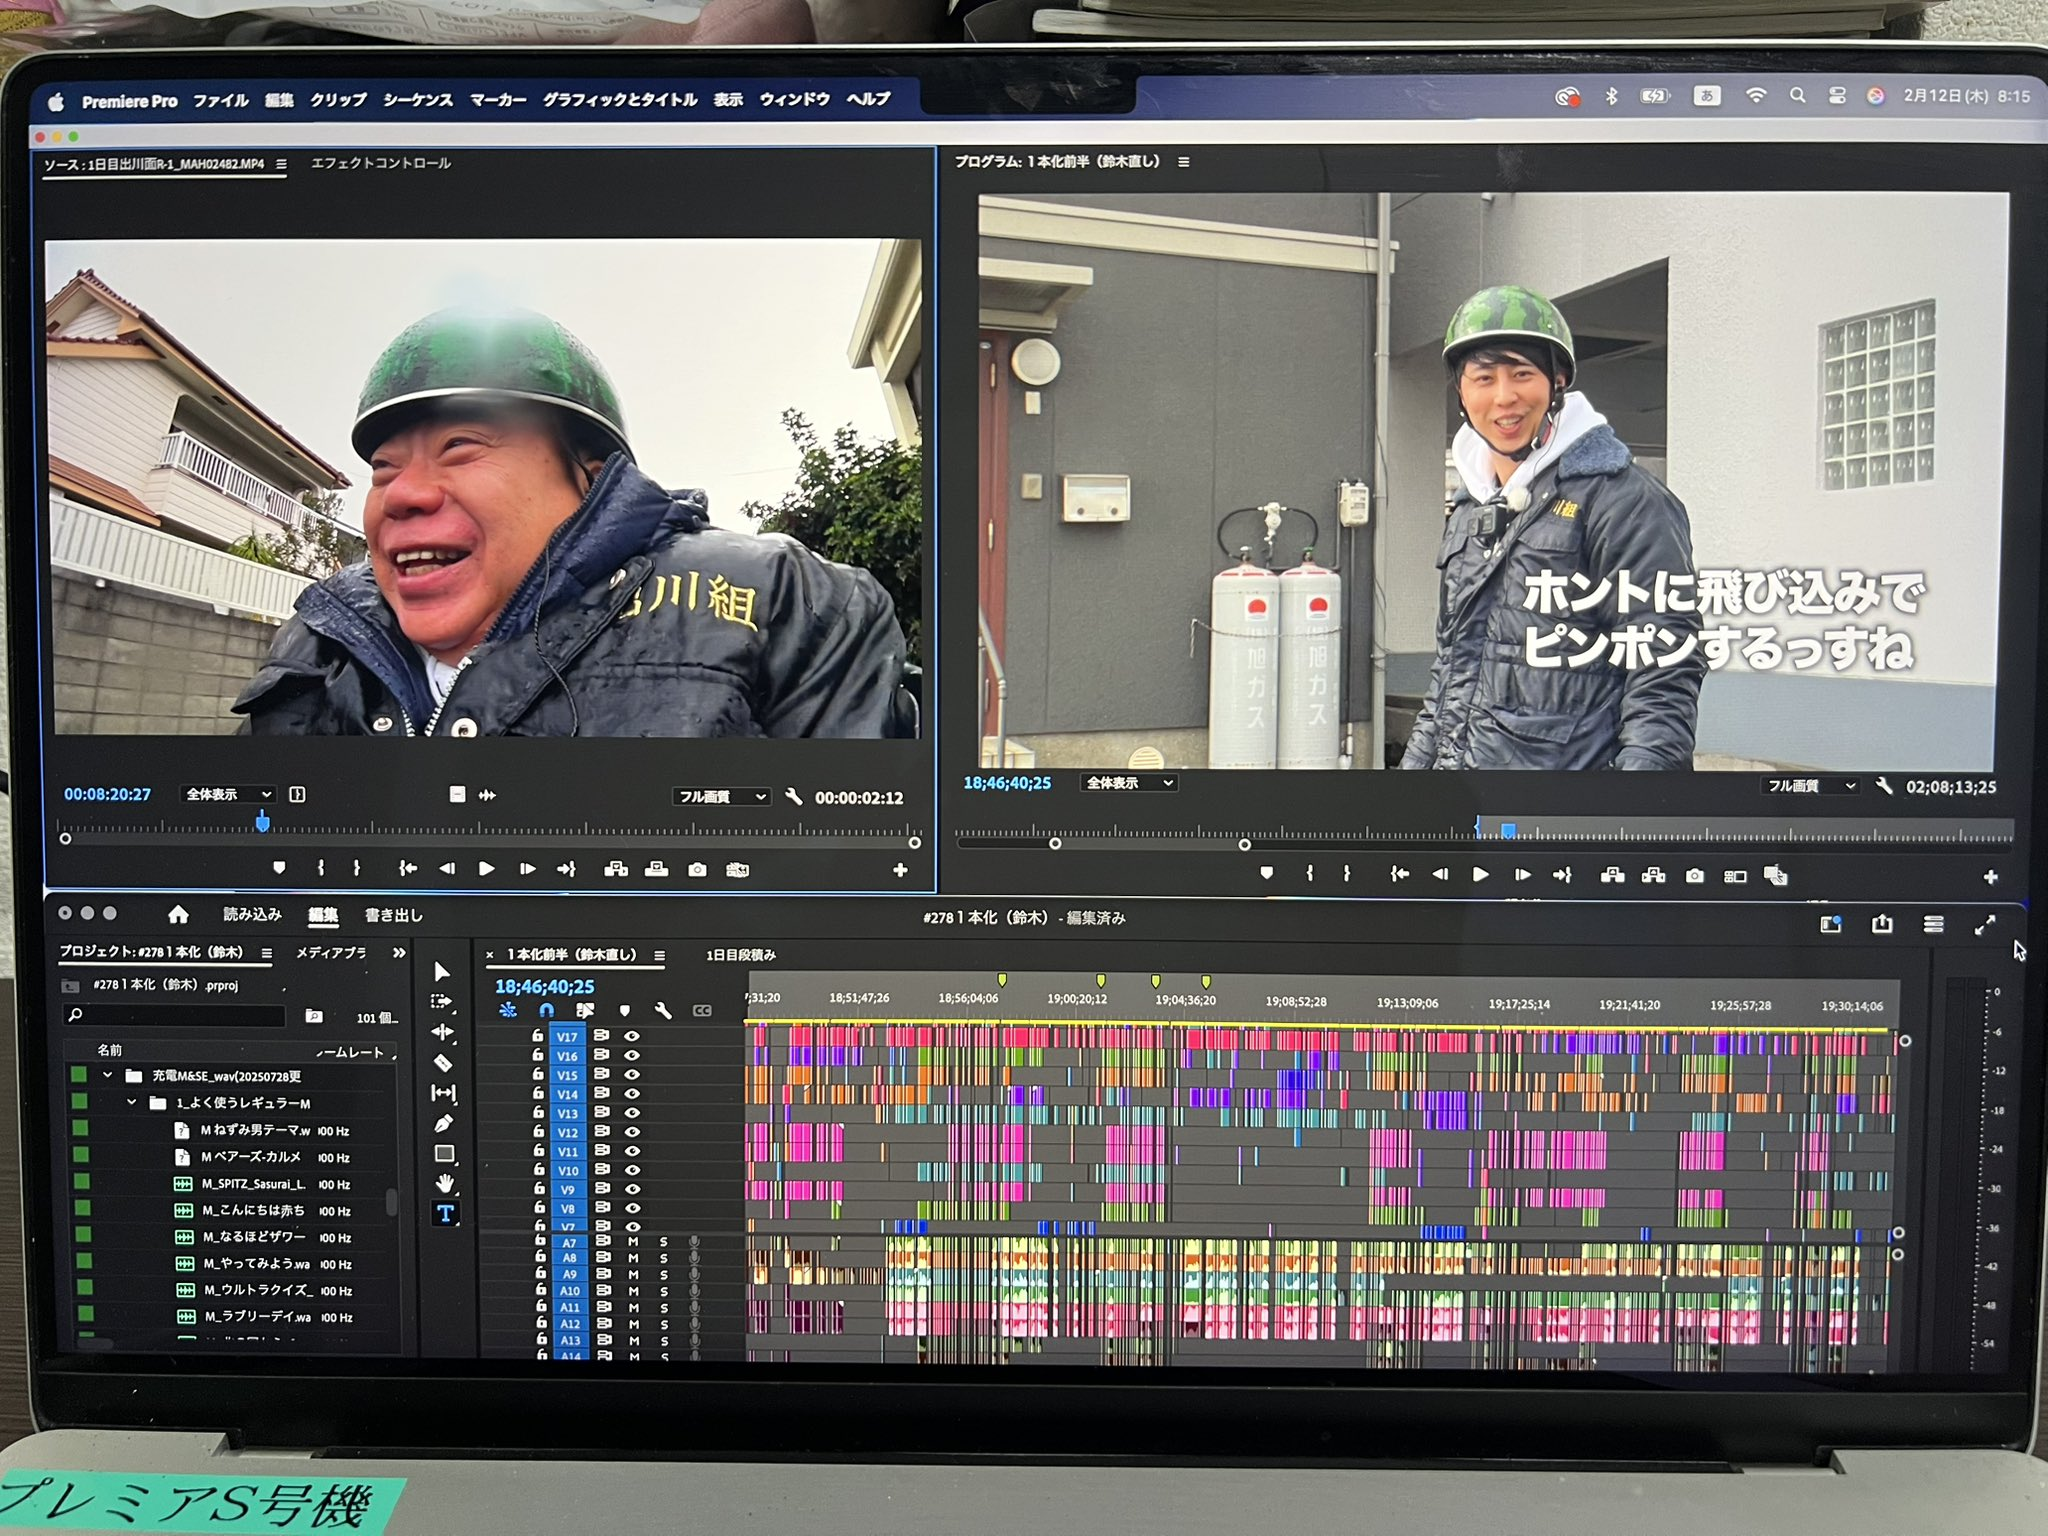2048x1536 pixels.
Task: Collapse the 充電M&SE_wav bin folder
Action: 108,1075
